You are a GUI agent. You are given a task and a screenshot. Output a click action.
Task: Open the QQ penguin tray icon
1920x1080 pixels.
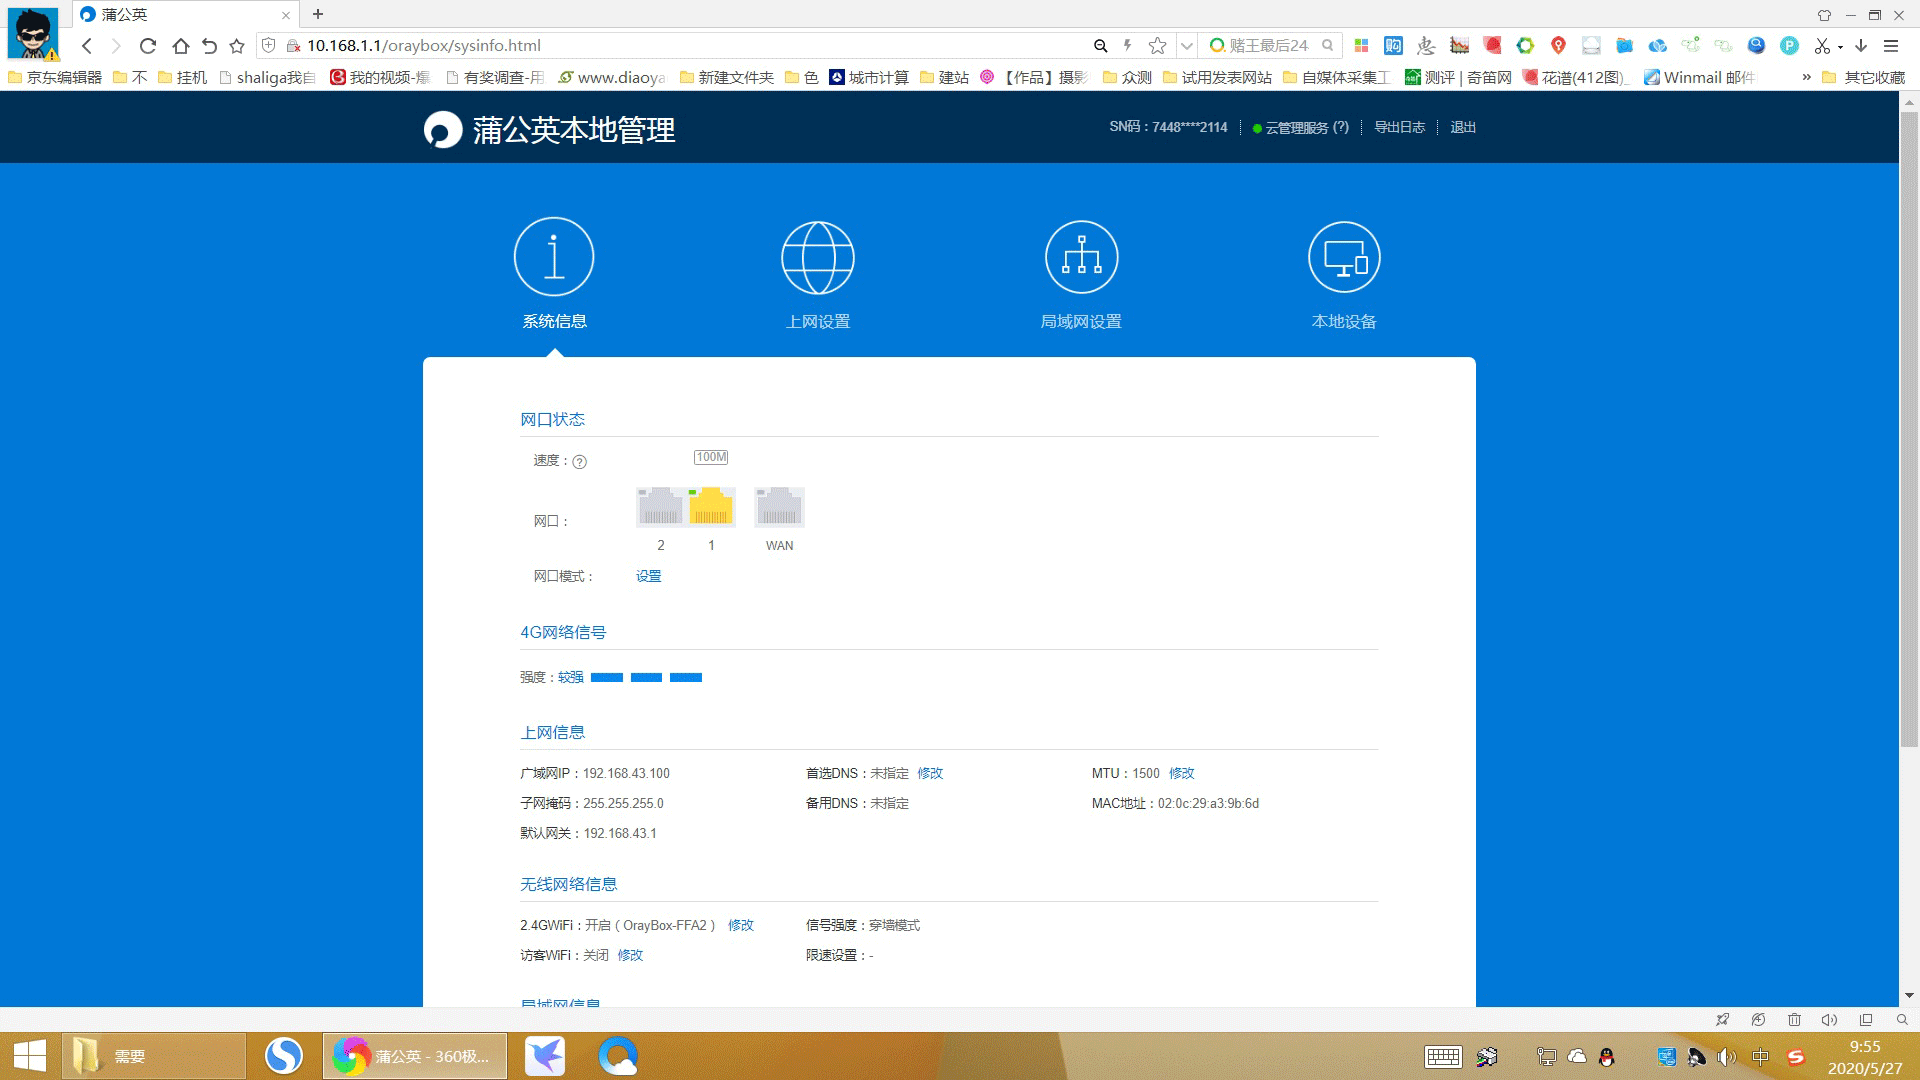pyautogui.click(x=1607, y=1057)
